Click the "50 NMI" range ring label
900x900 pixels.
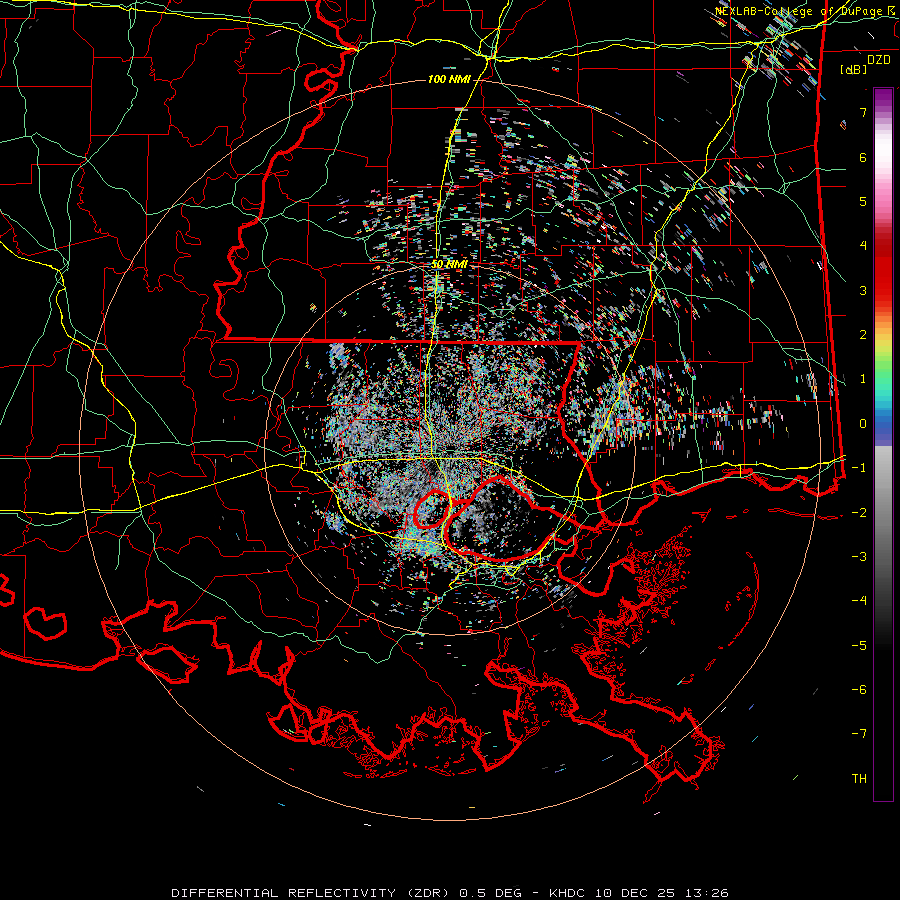(449, 264)
